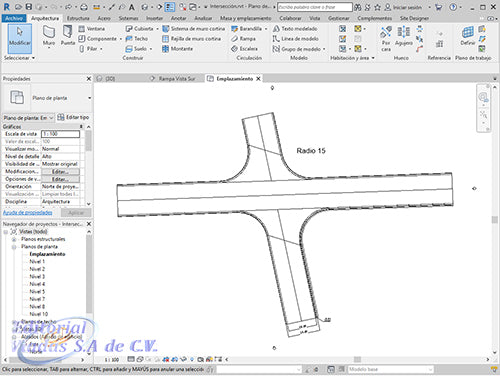Open the Plano de planta type dropdown
The height and width of the screenshot is (376, 500).
pyautogui.click(x=89, y=98)
